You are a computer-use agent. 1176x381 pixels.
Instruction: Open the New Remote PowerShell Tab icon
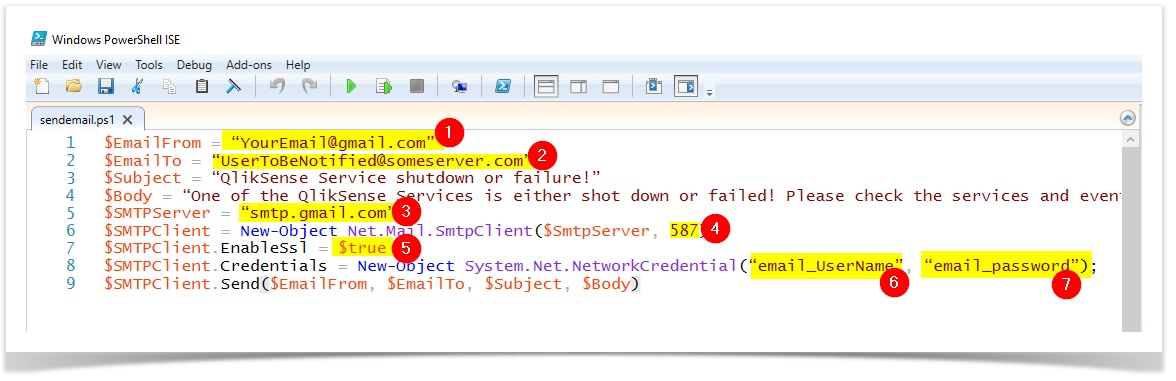tap(460, 87)
